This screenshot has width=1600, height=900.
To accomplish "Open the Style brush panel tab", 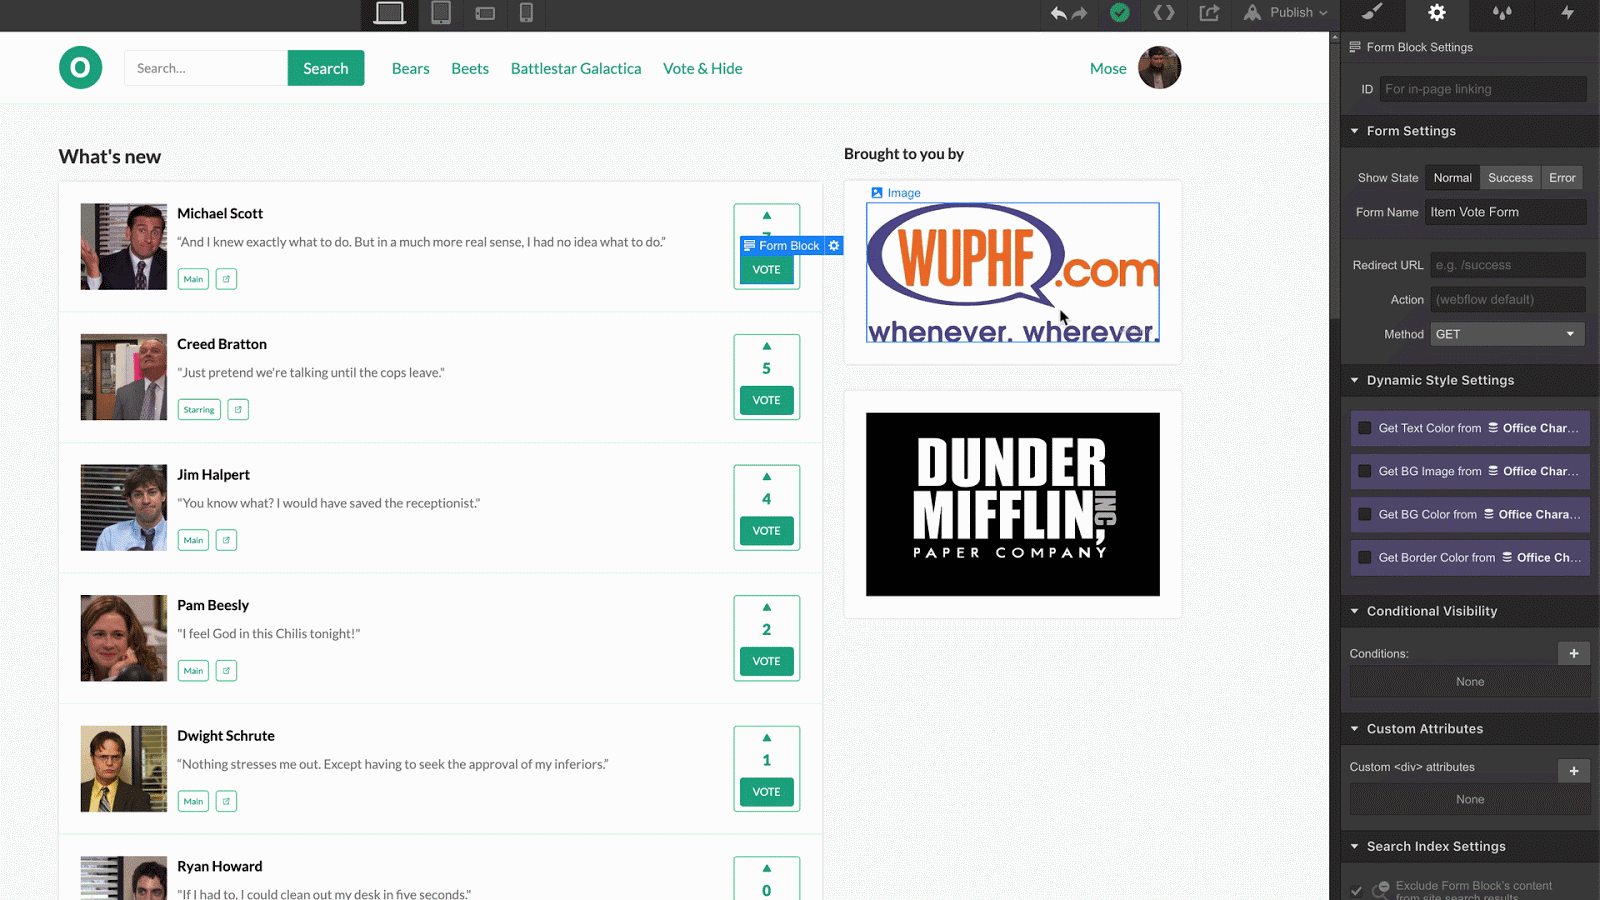I will tap(1373, 13).
